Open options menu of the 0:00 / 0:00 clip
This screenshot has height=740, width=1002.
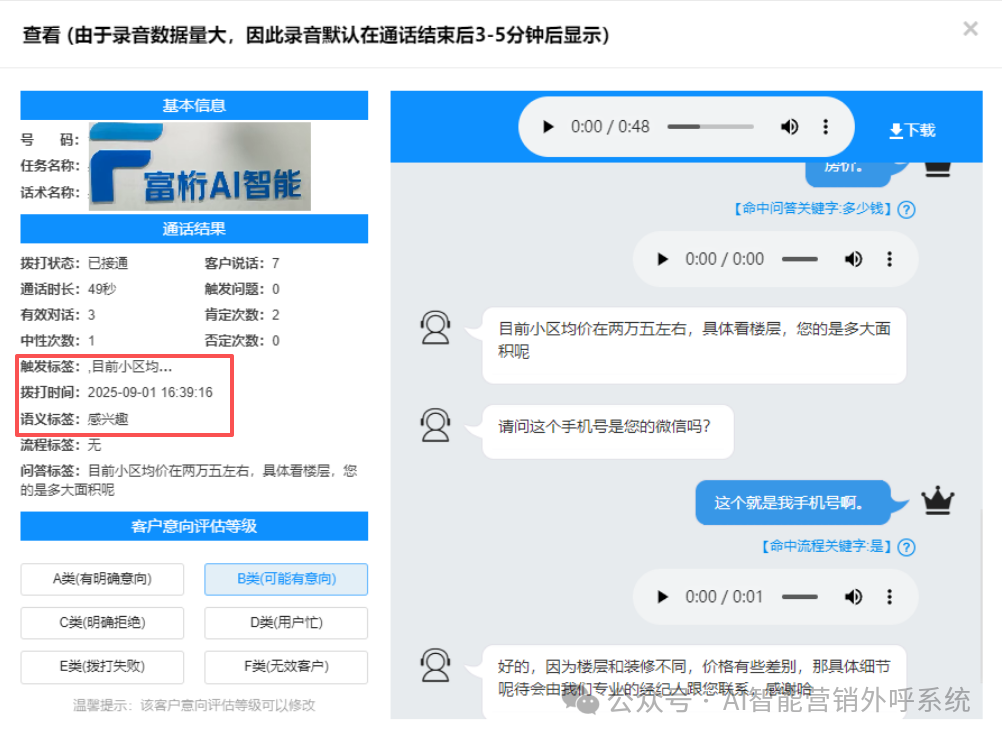point(890,259)
